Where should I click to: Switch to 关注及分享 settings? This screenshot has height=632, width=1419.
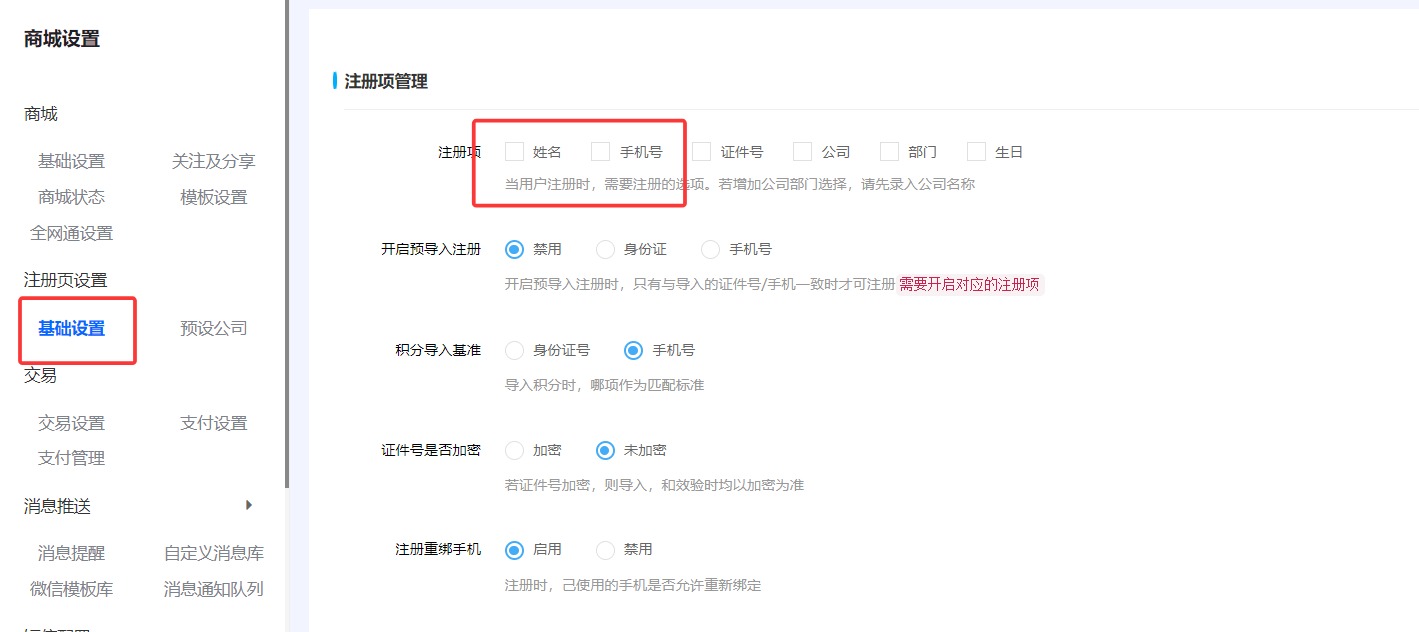pos(212,160)
